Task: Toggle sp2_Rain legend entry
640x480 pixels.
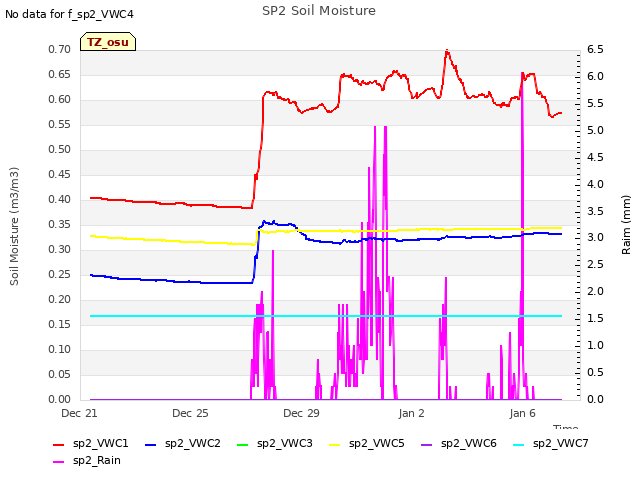Action: pyautogui.click(x=87, y=460)
